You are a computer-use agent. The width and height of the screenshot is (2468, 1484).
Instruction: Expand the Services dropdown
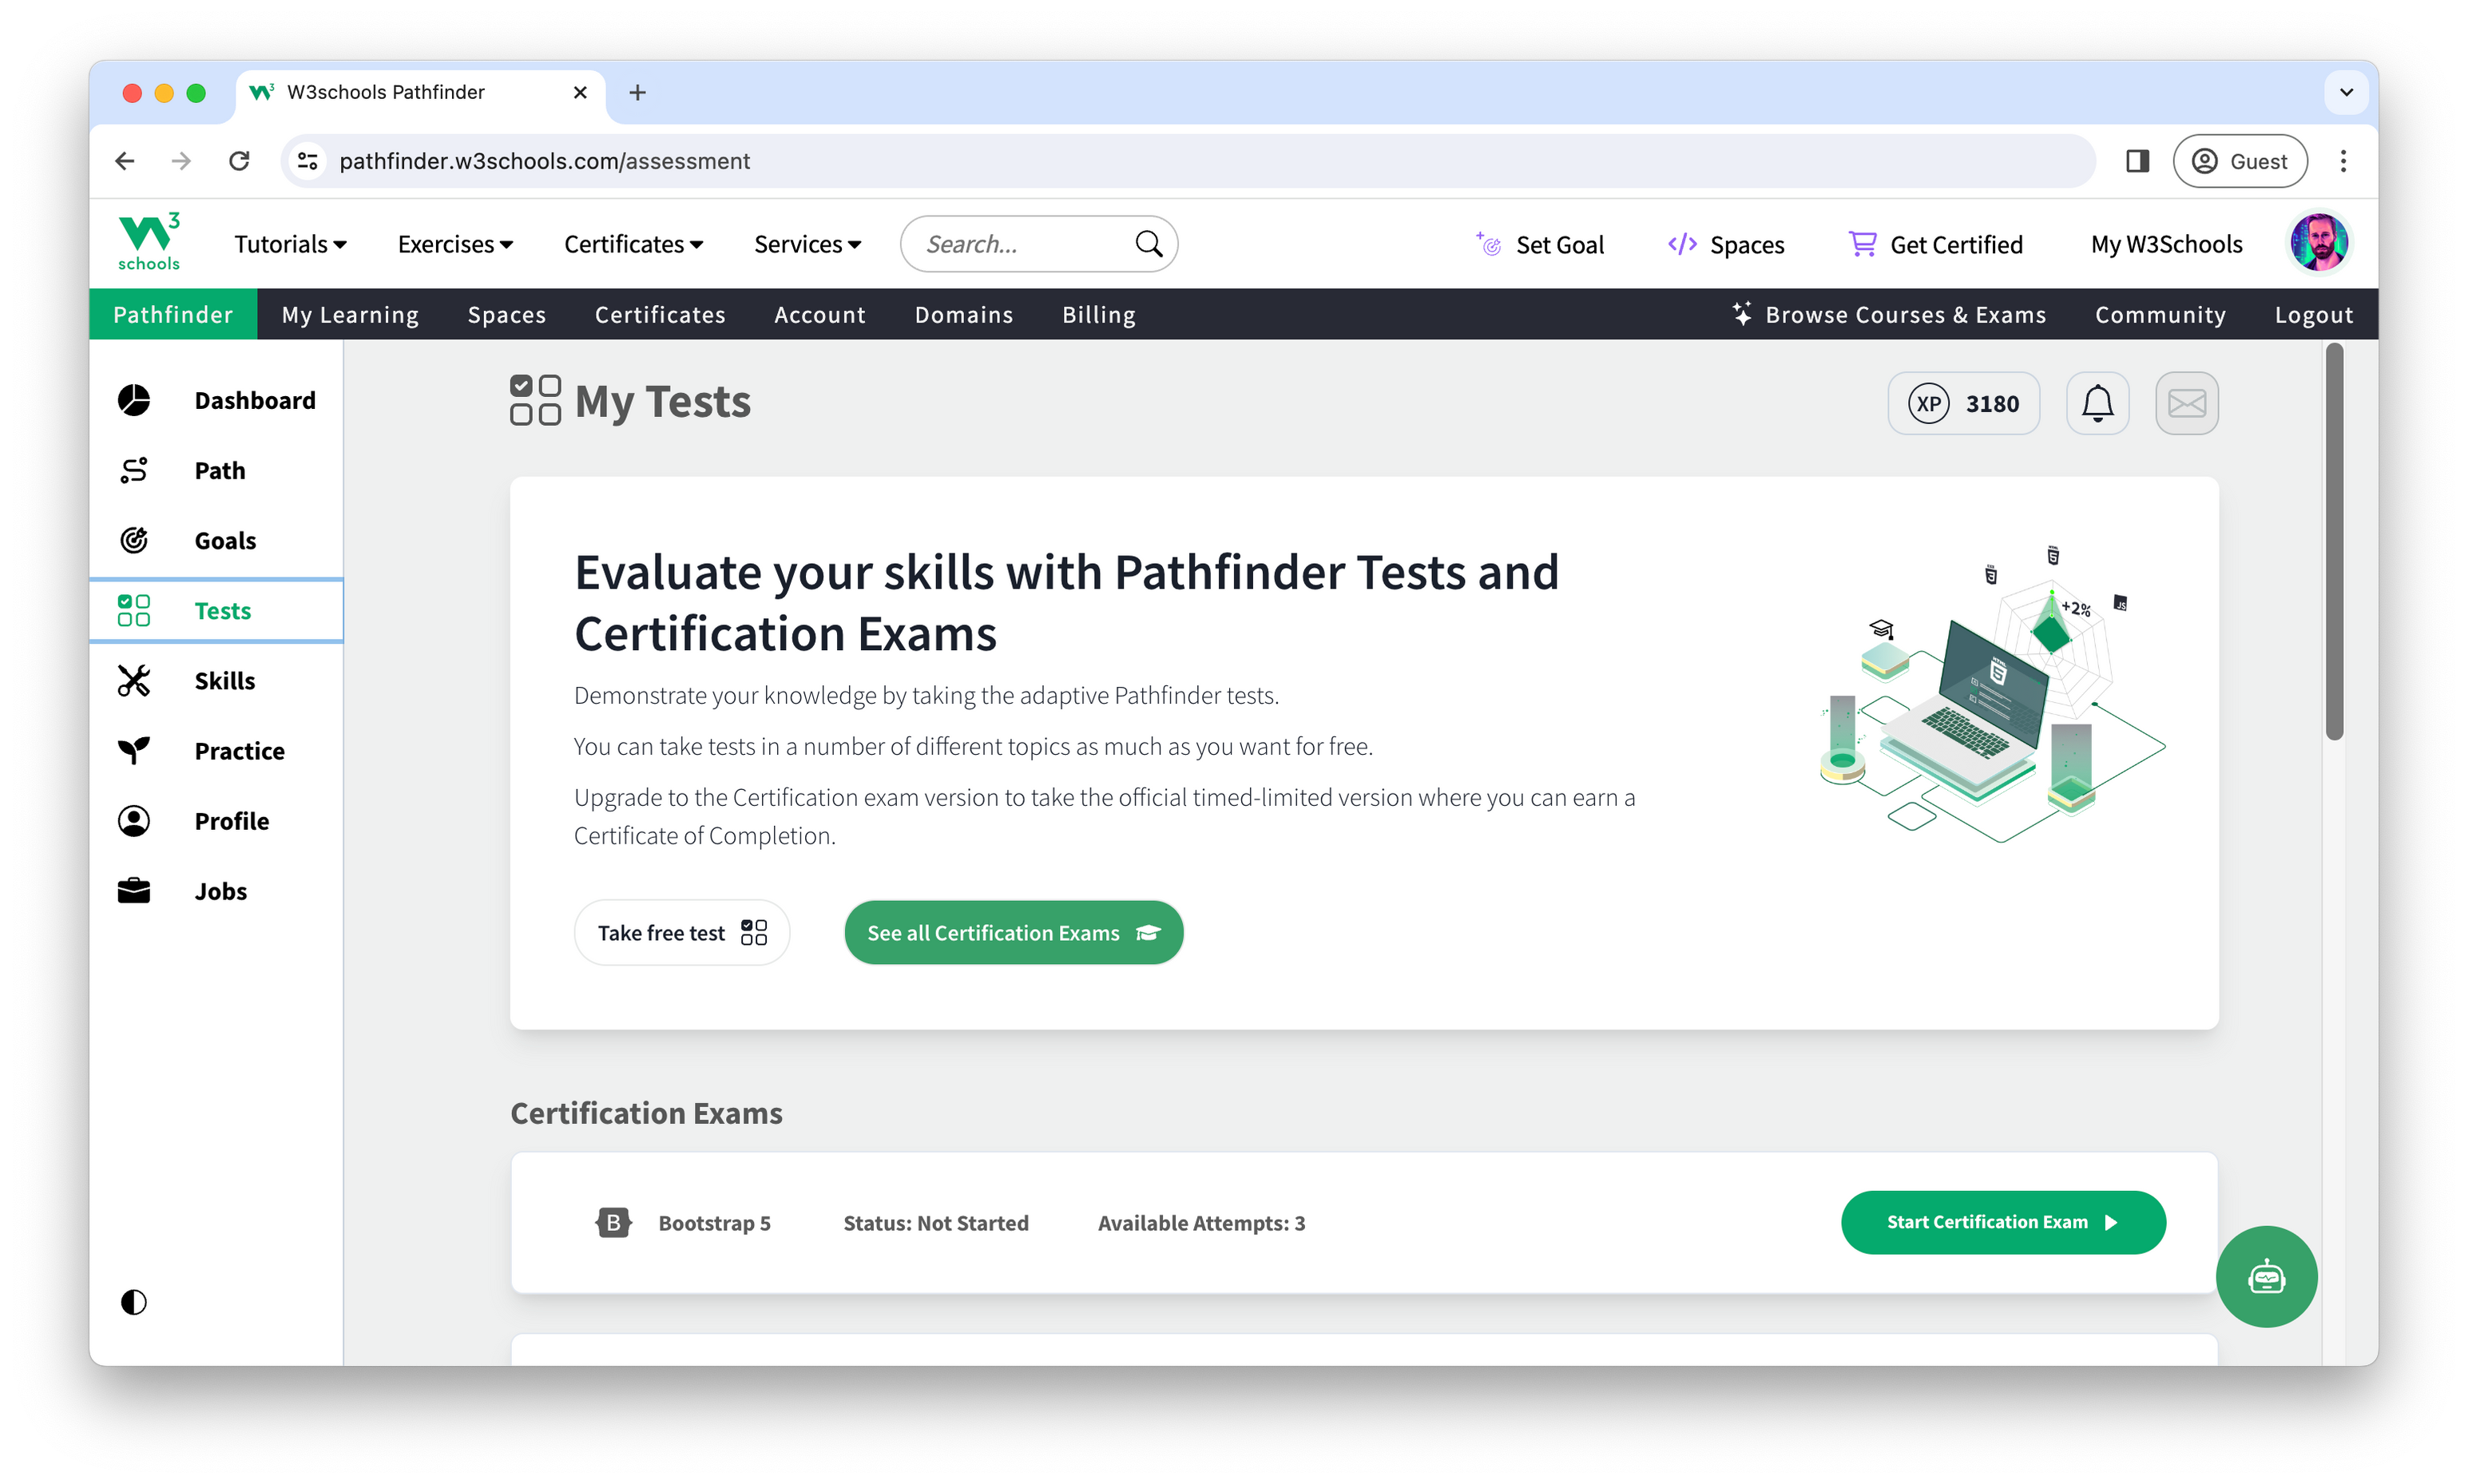coord(807,243)
